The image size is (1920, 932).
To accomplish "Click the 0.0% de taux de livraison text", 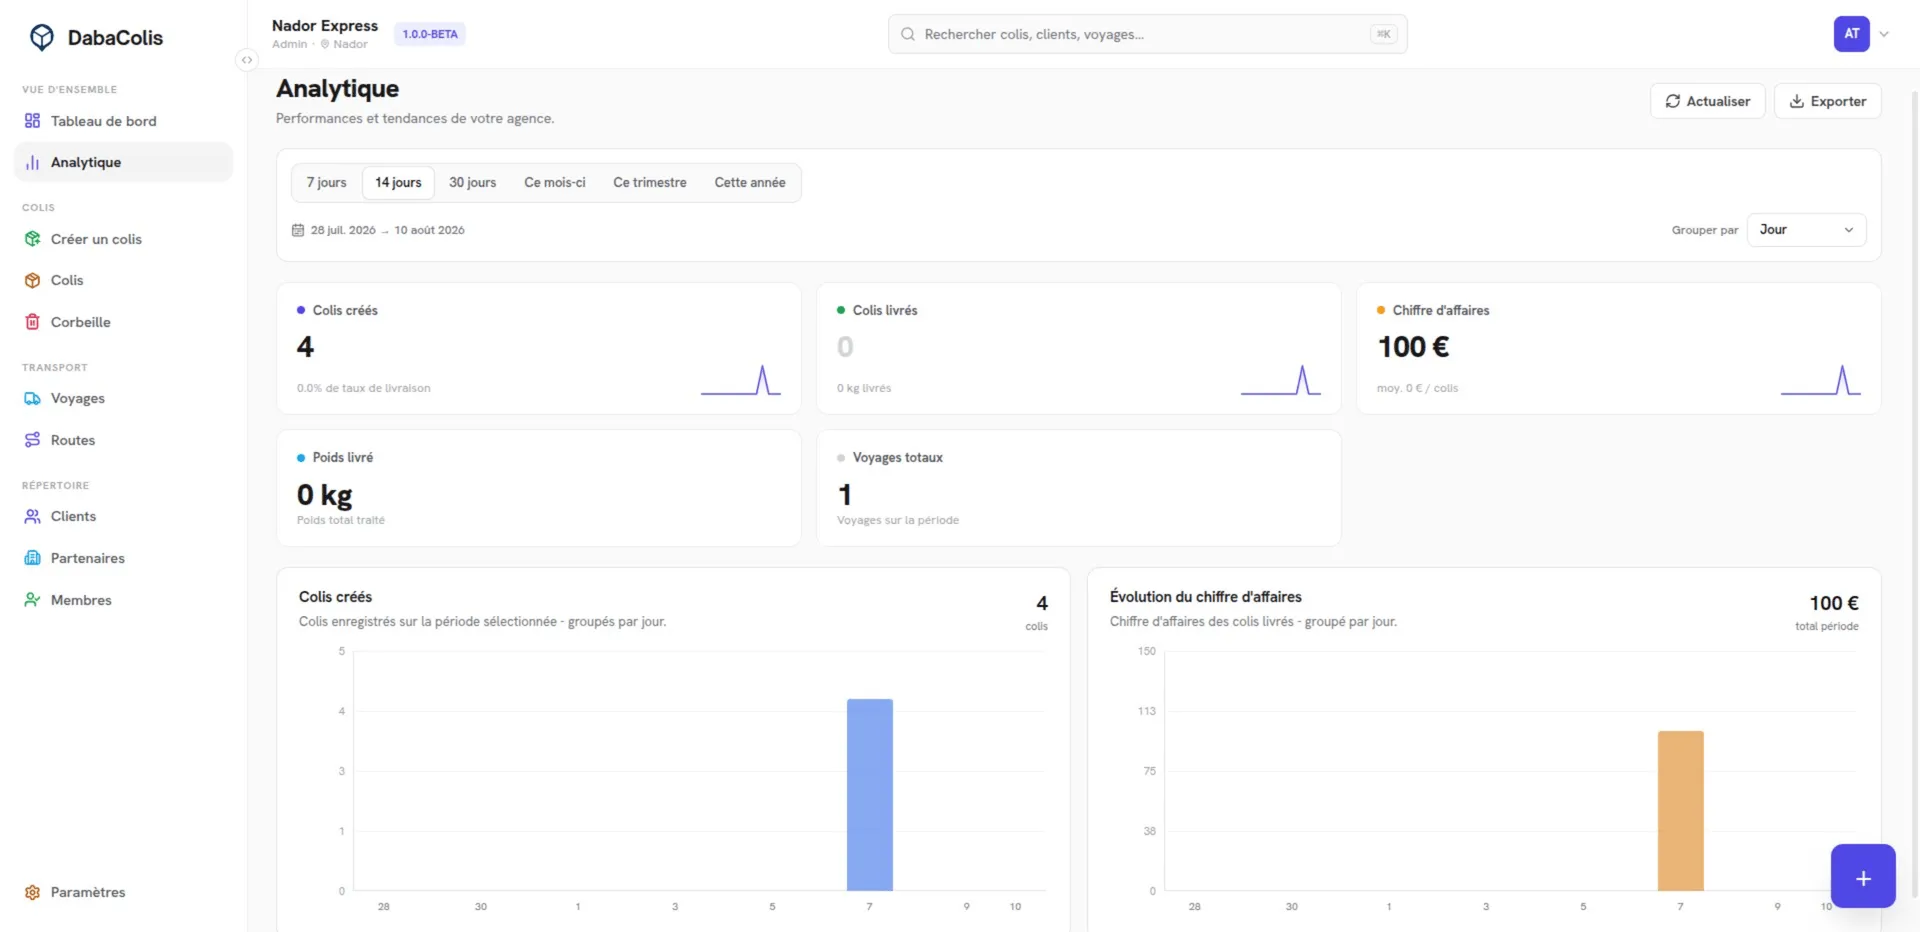I will [x=363, y=388].
